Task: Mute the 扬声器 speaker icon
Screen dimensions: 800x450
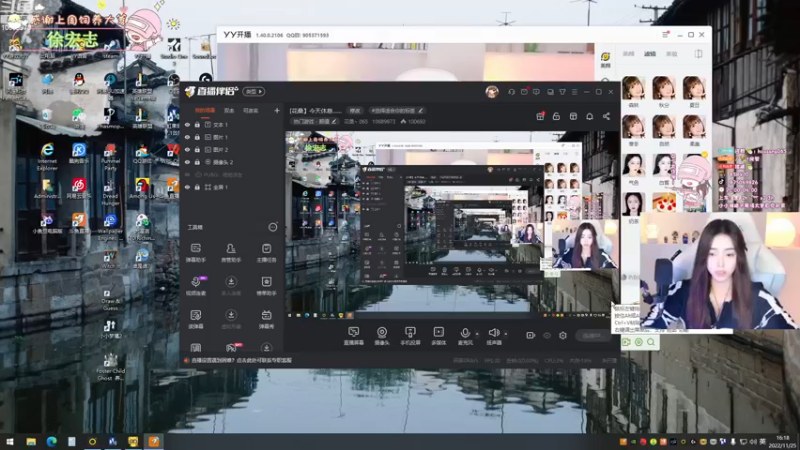Action: [x=493, y=333]
